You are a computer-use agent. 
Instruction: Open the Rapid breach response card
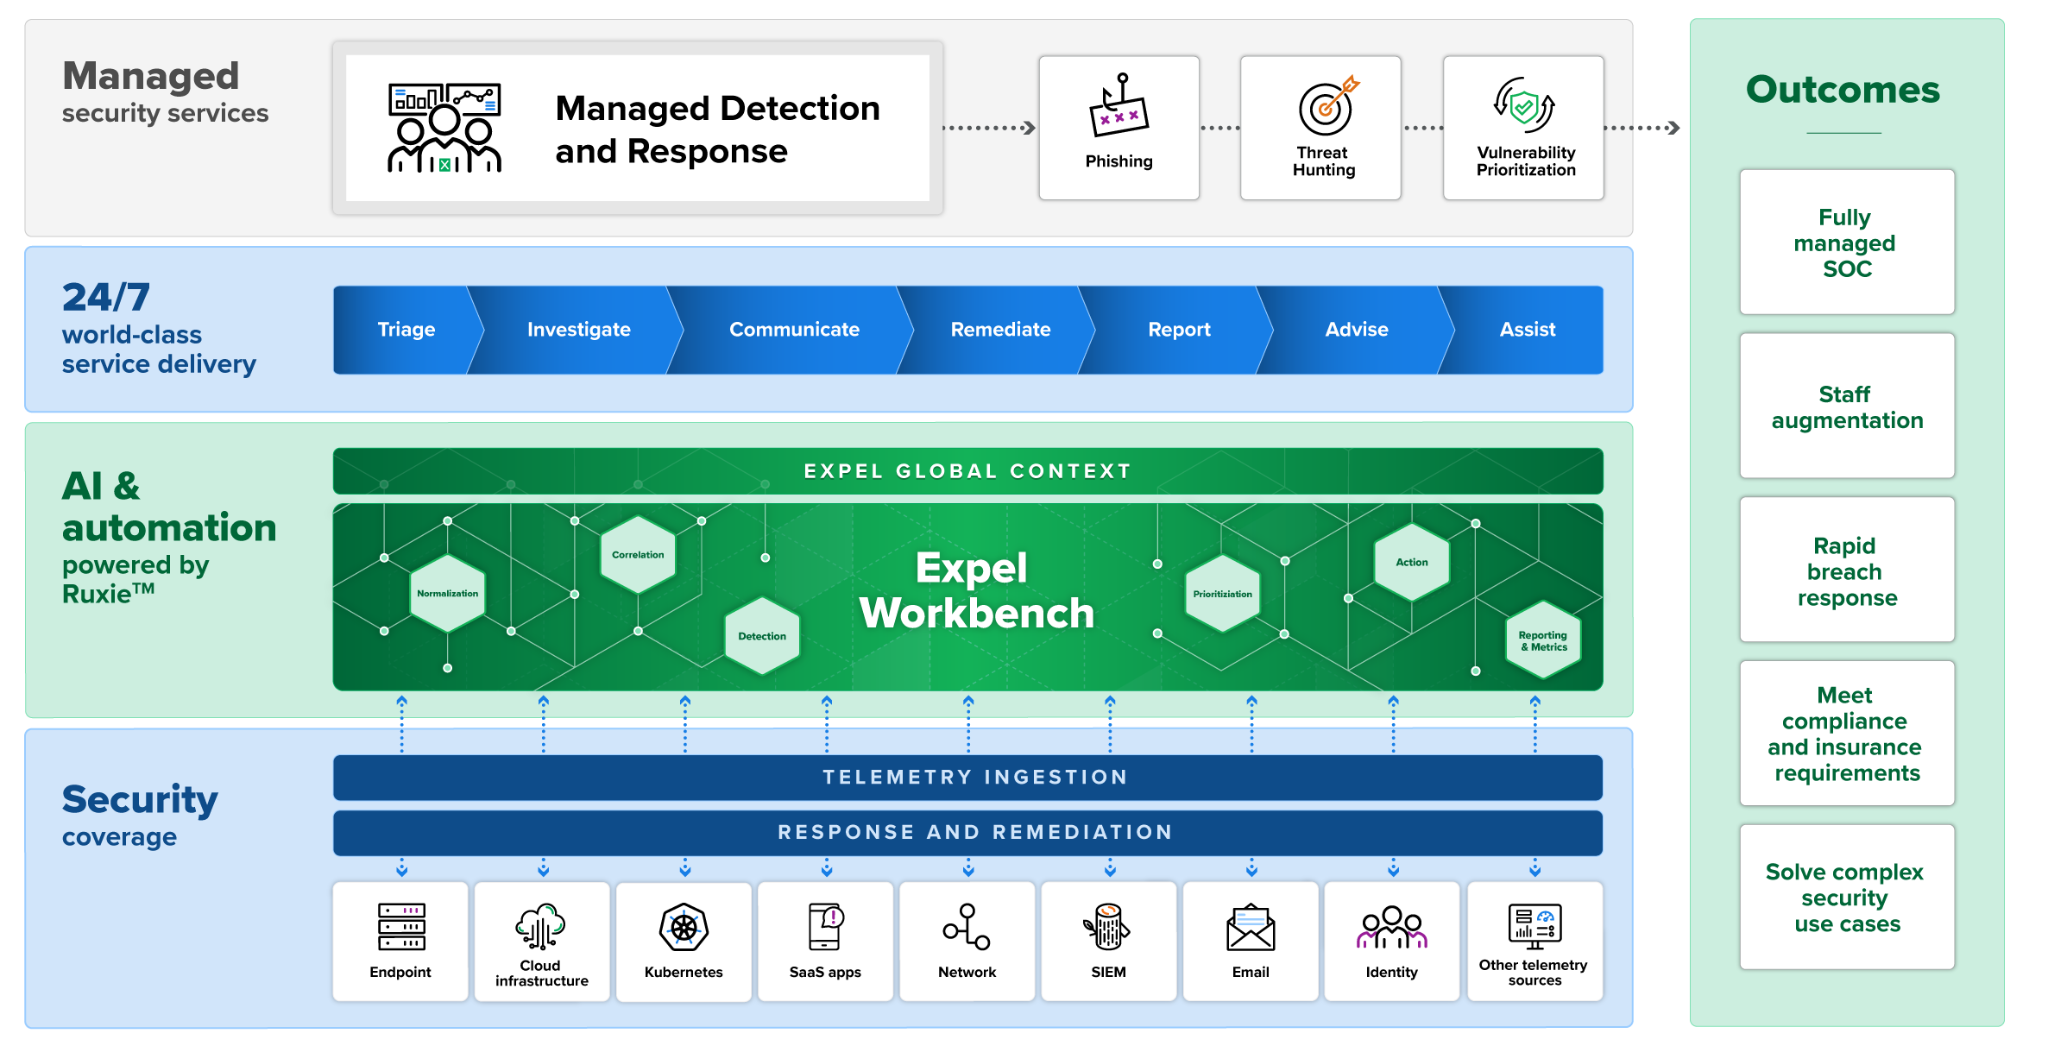point(1846,571)
